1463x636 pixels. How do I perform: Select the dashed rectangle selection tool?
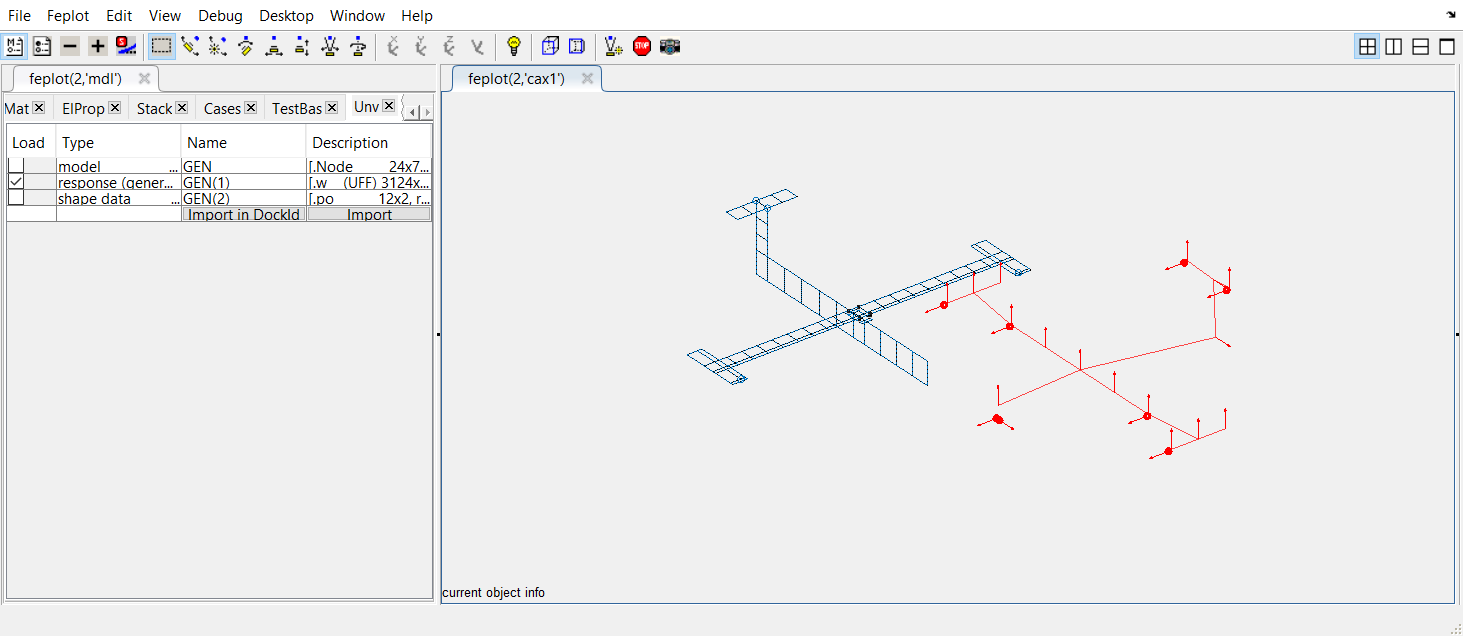point(161,46)
